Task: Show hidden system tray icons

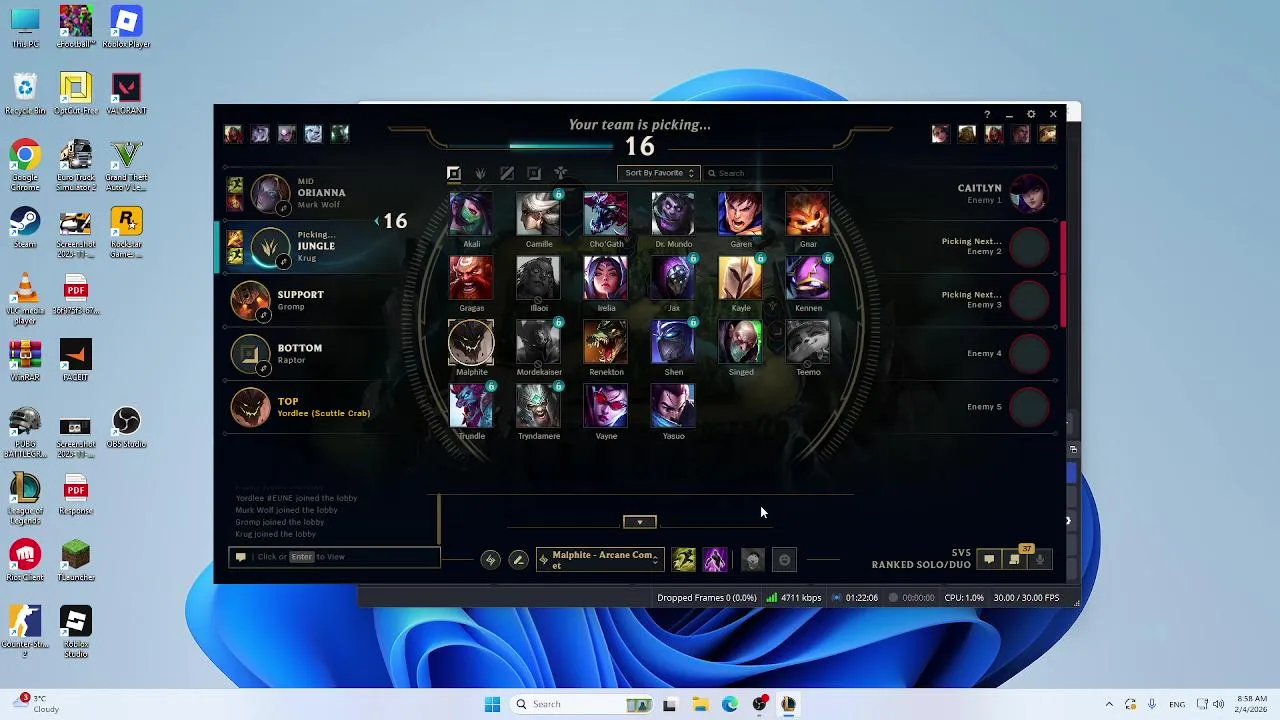Action: tap(1108, 704)
